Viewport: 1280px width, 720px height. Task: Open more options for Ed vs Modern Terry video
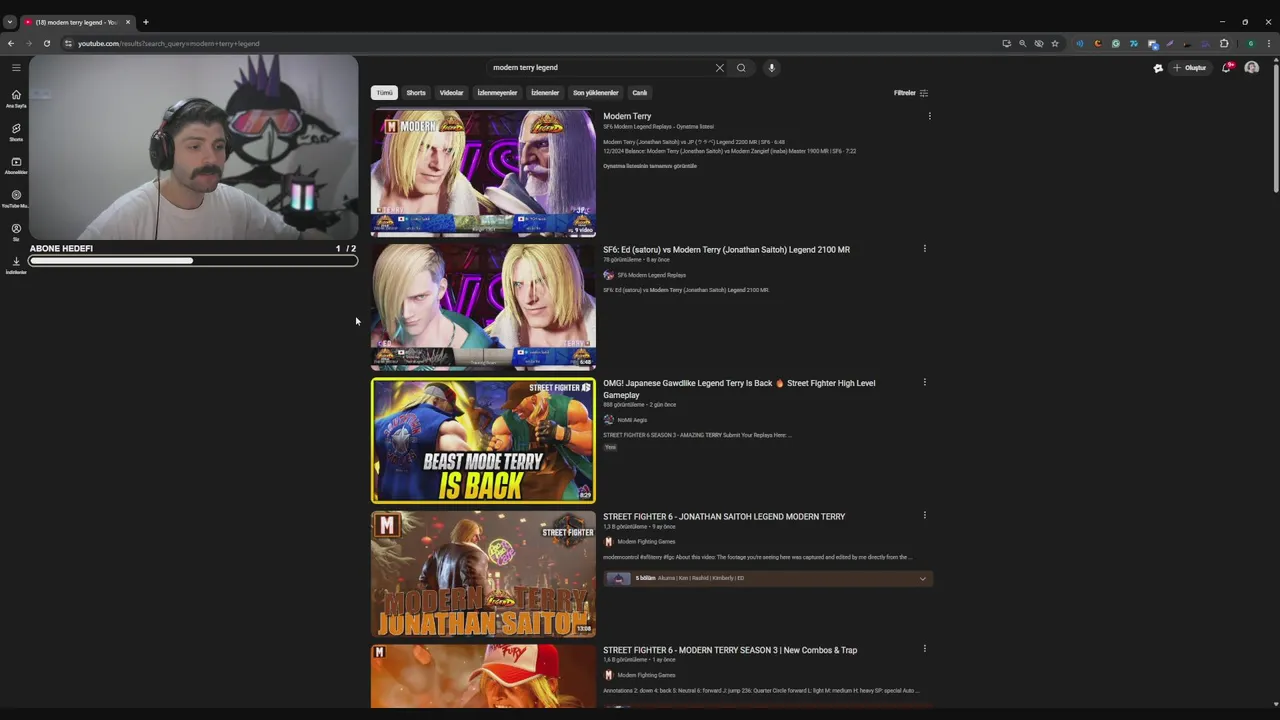924,249
